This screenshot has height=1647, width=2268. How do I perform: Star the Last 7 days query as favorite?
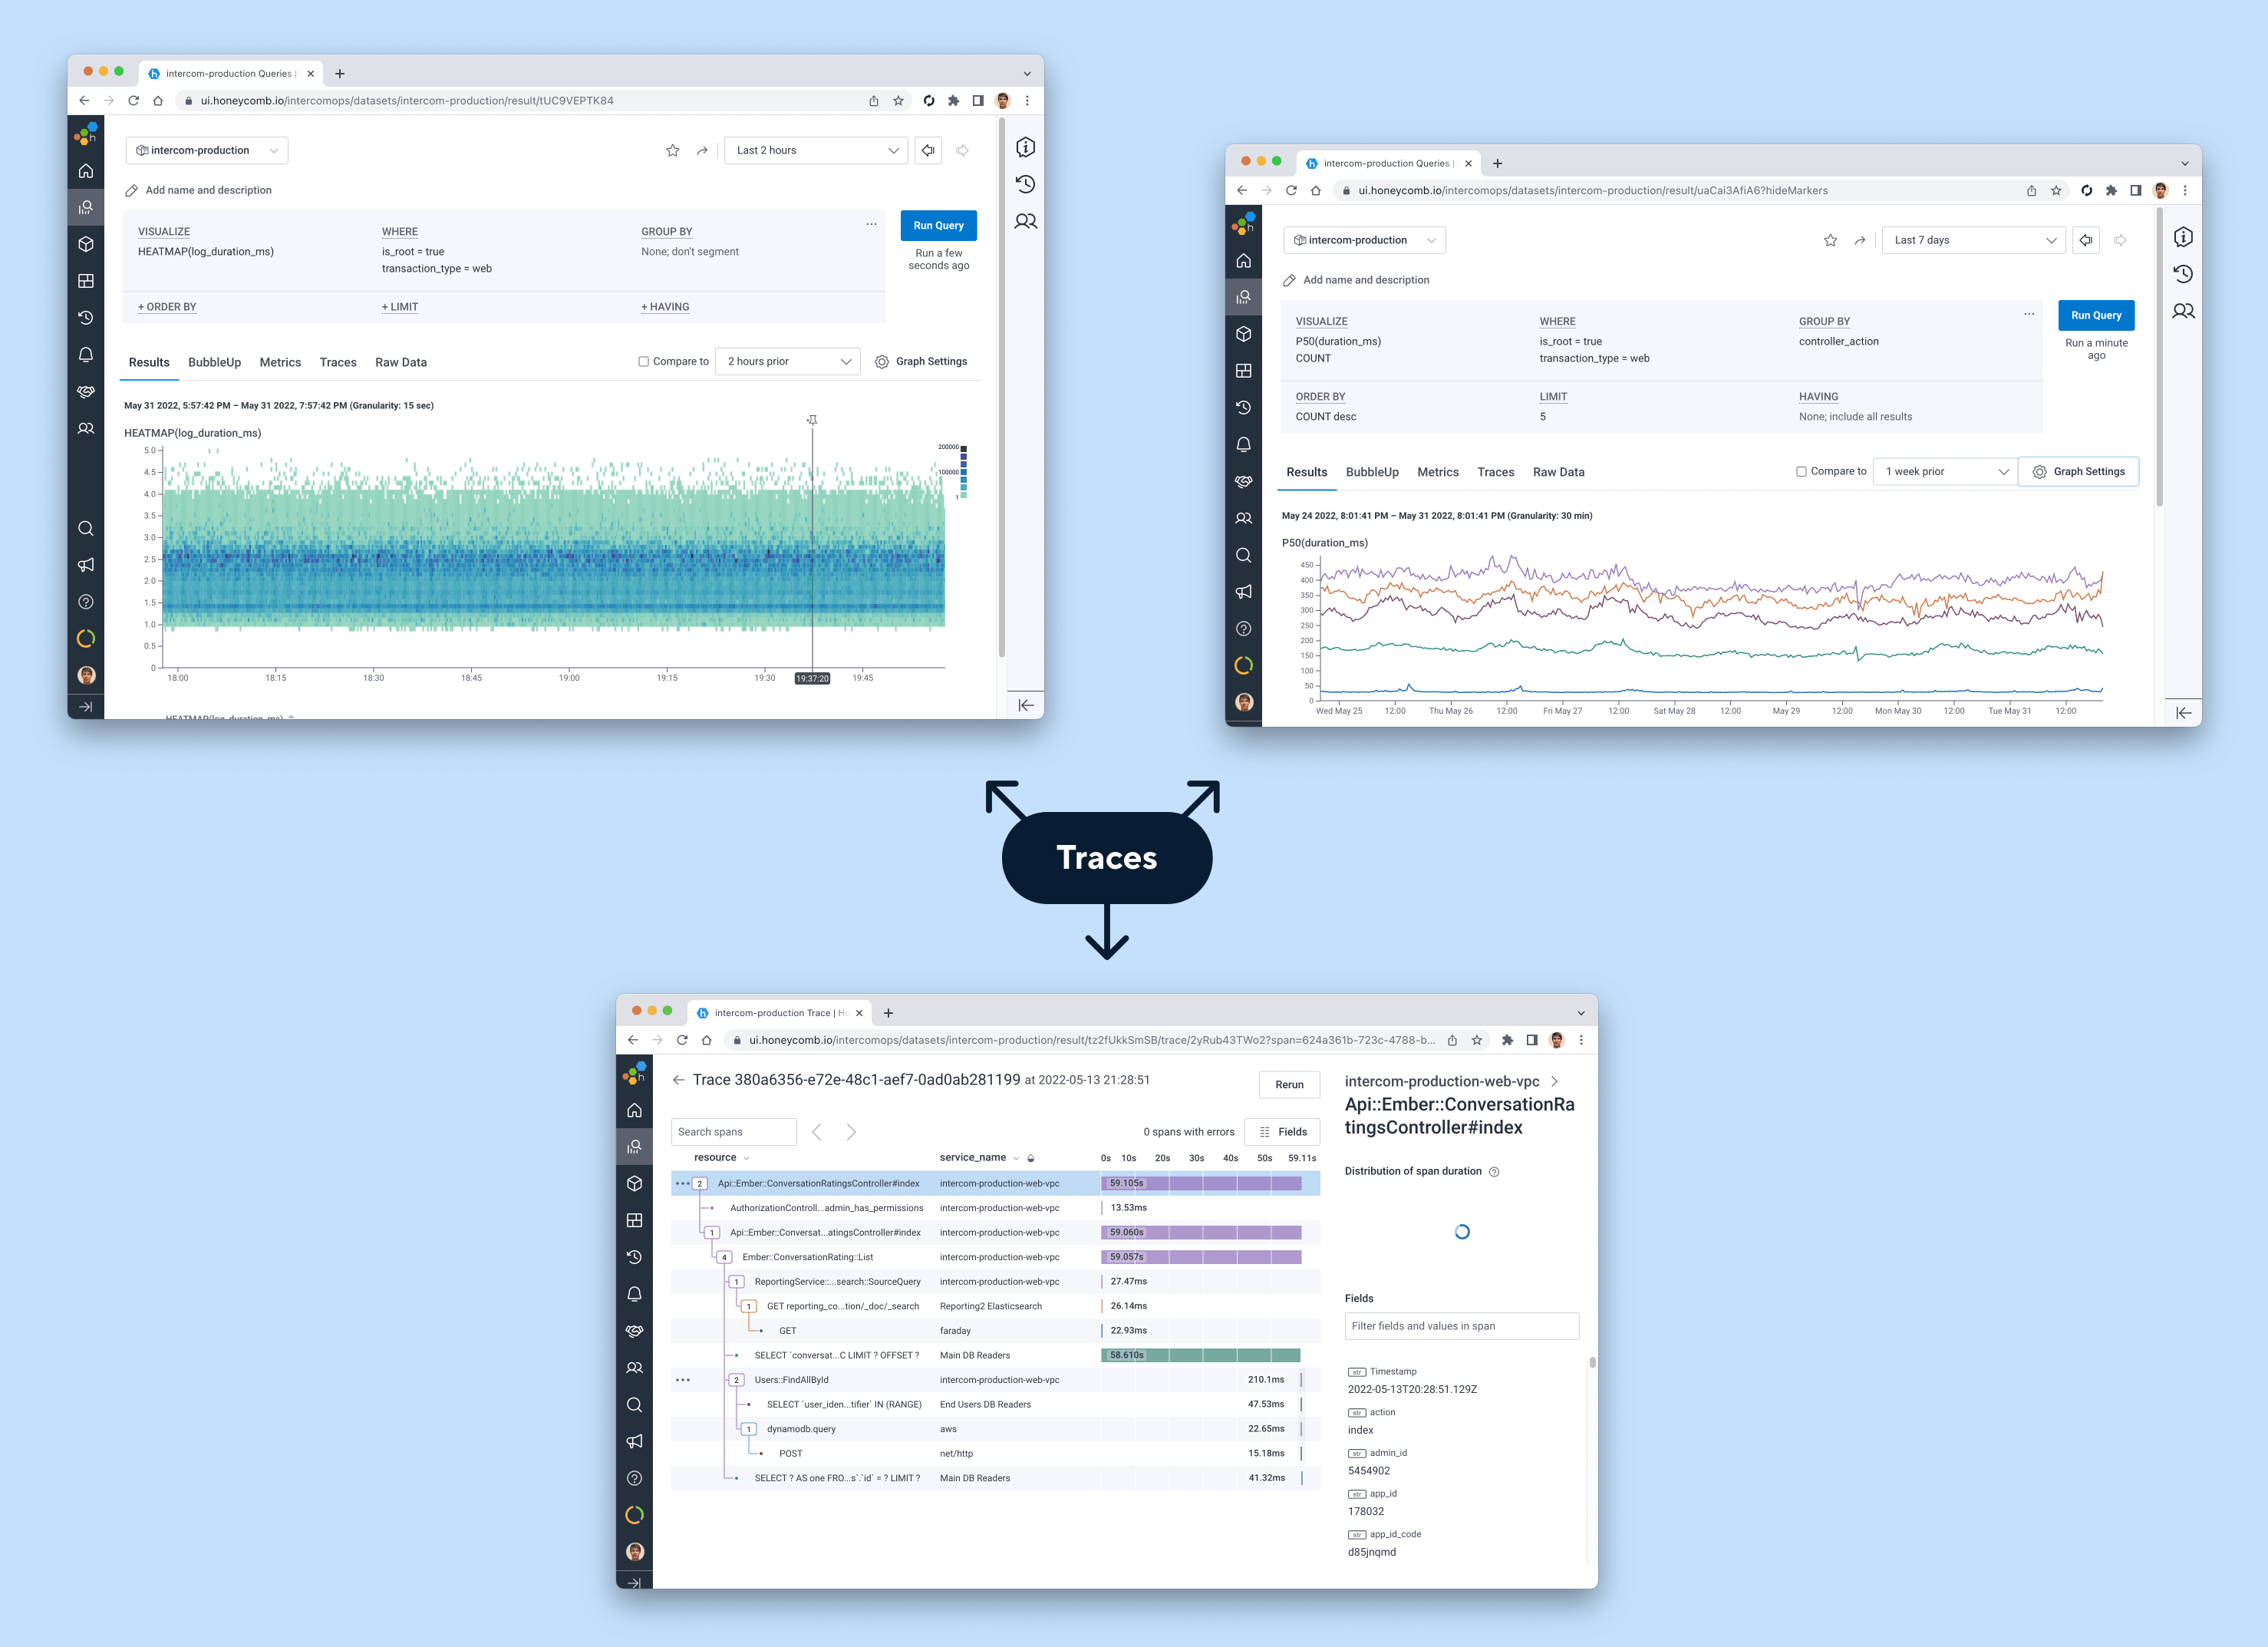[x=1830, y=240]
